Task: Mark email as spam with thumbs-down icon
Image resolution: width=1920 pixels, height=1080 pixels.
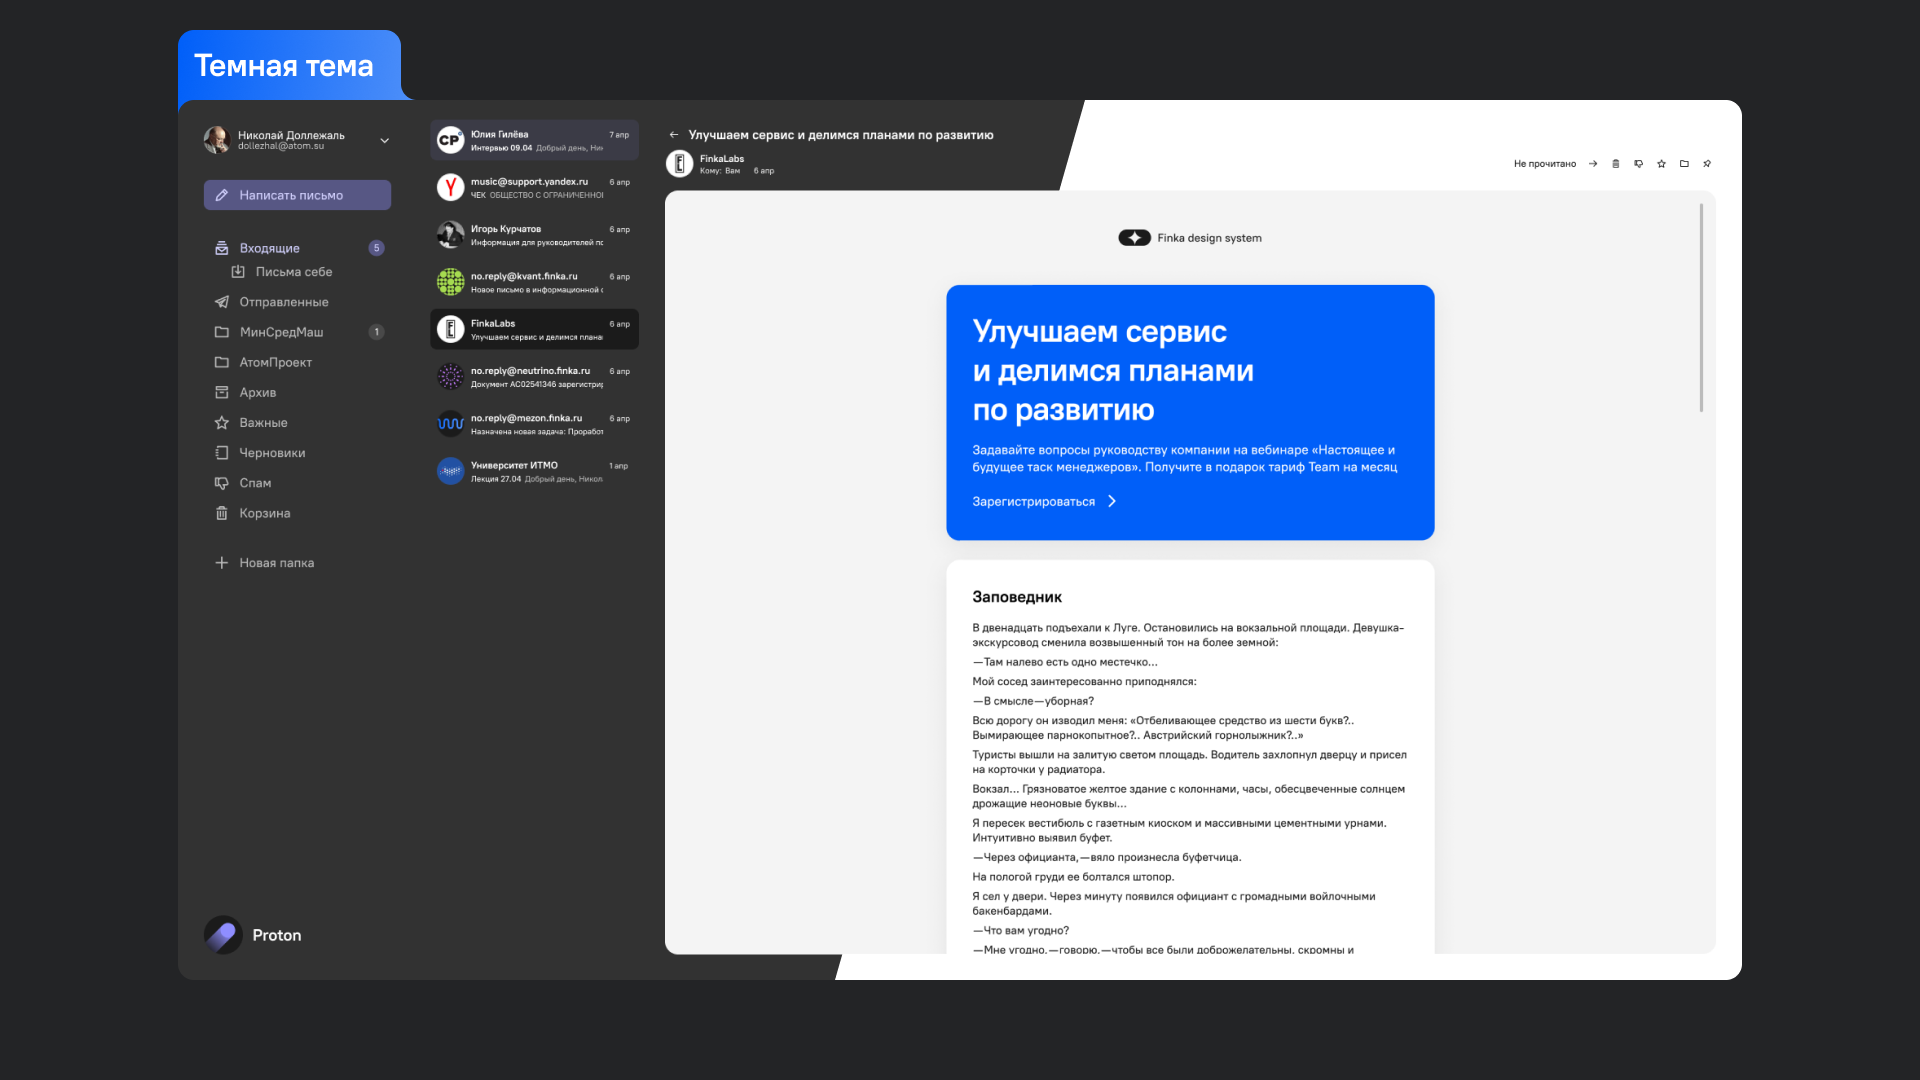Action: point(1638,164)
